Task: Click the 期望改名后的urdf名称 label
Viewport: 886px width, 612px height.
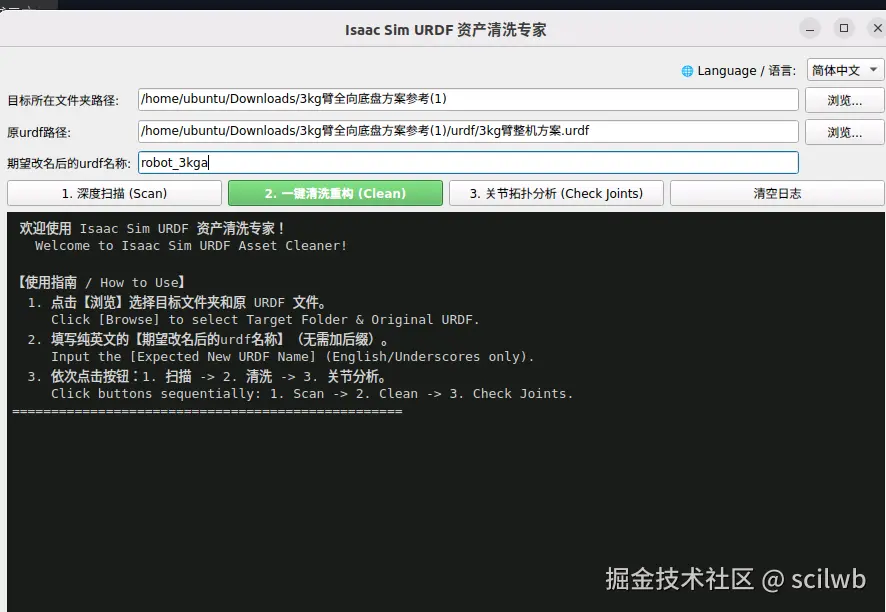Action: coord(69,163)
